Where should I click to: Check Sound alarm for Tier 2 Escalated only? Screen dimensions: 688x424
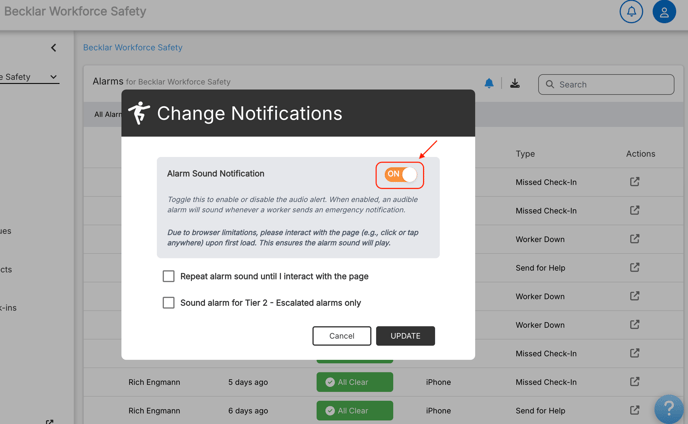tap(168, 303)
